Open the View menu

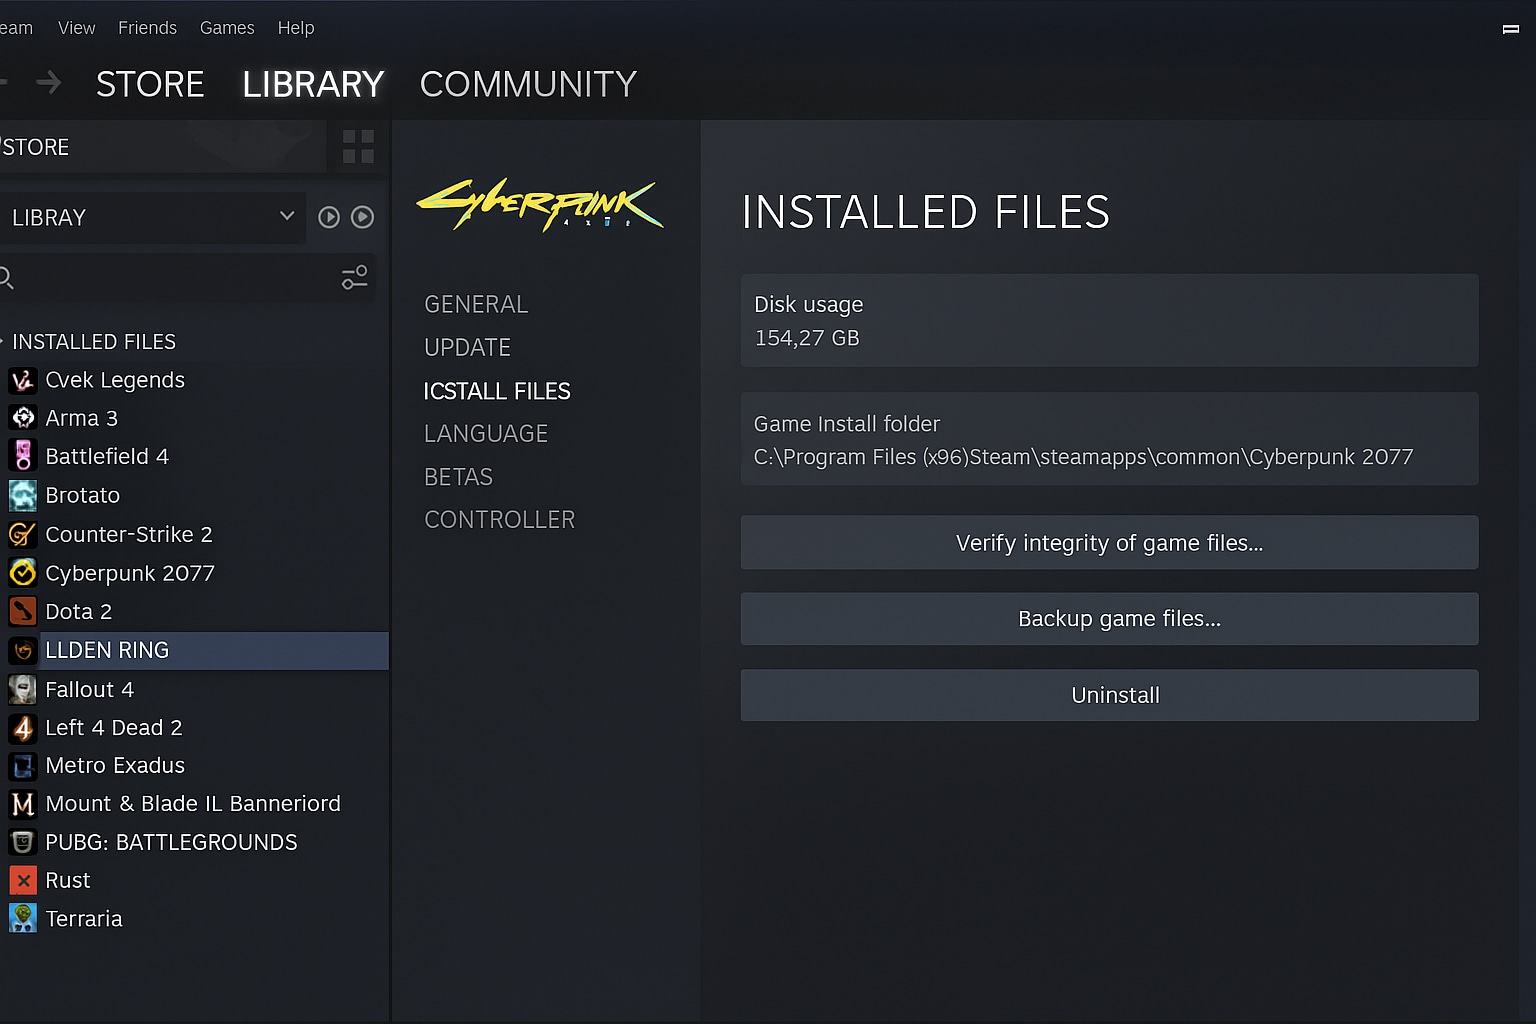tap(76, 28)
